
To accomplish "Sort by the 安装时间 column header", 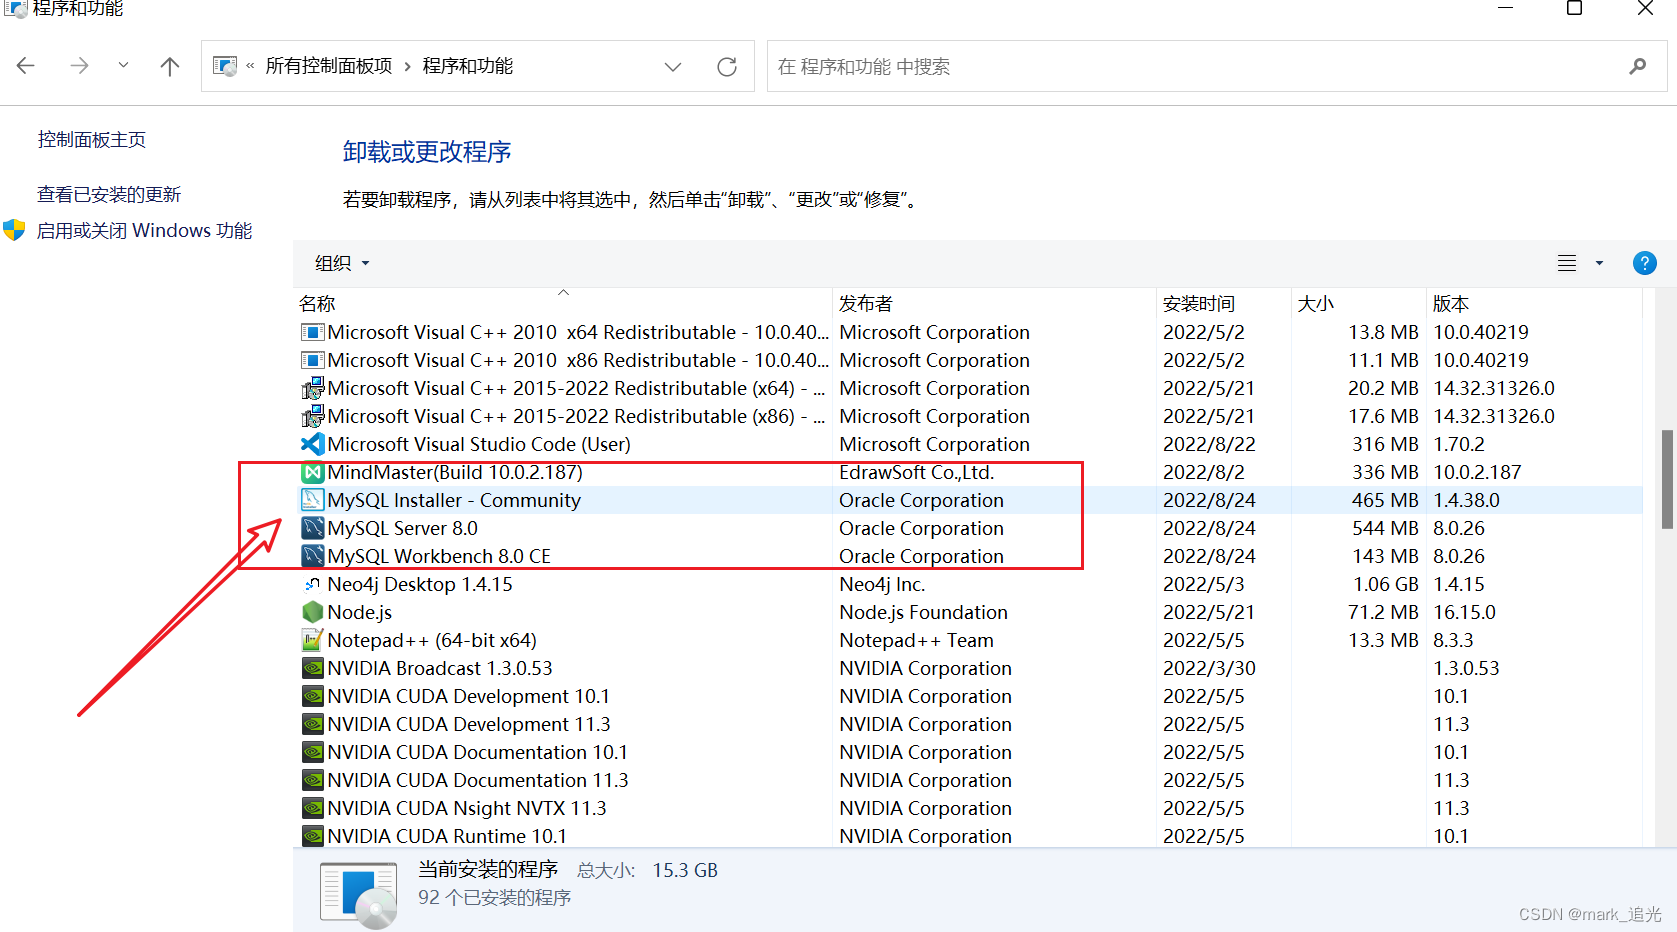I will click(x=1224, y=303).
